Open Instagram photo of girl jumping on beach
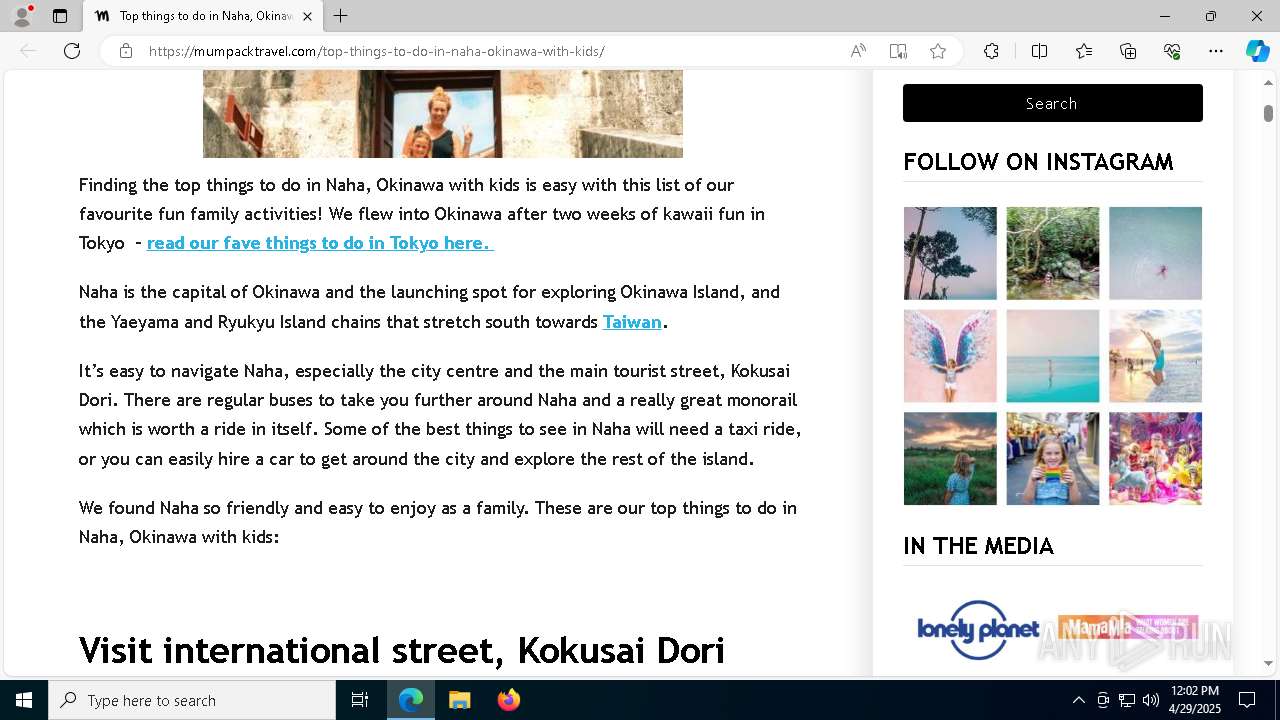The image size is (1280, 720). click(x=1155, y=356)
